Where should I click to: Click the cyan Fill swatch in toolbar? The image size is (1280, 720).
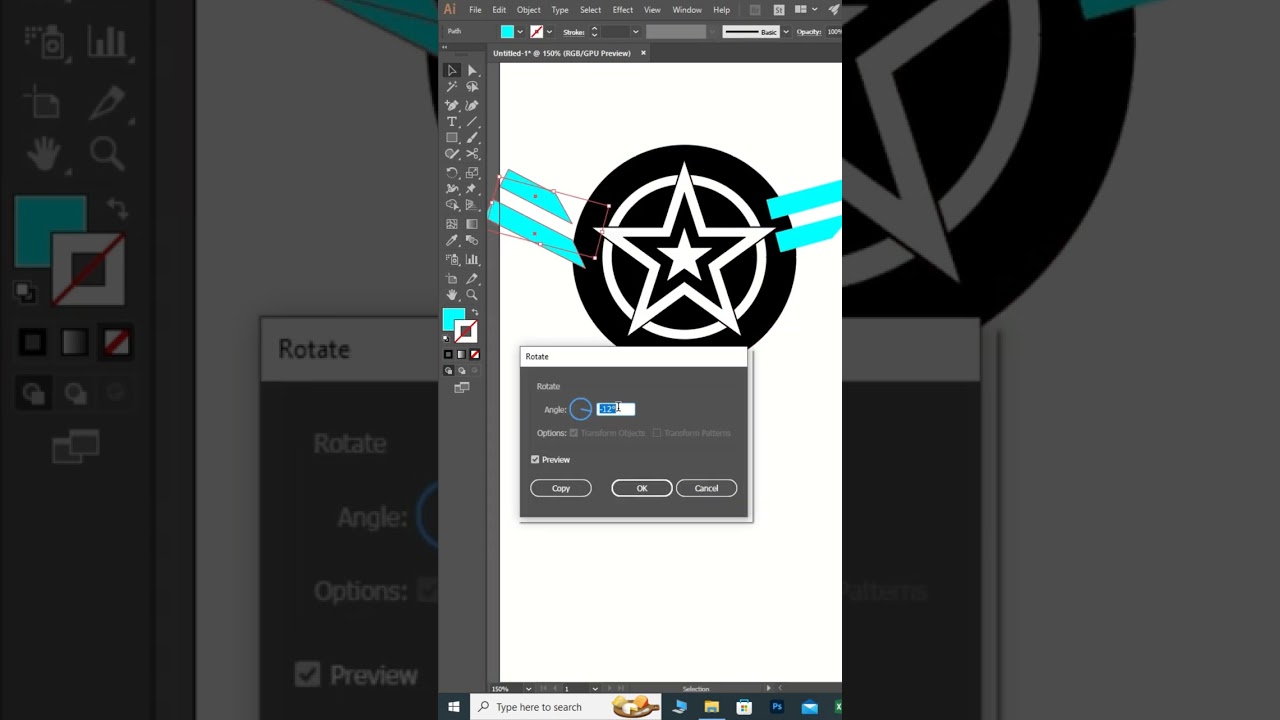click(x=453, y=318)
